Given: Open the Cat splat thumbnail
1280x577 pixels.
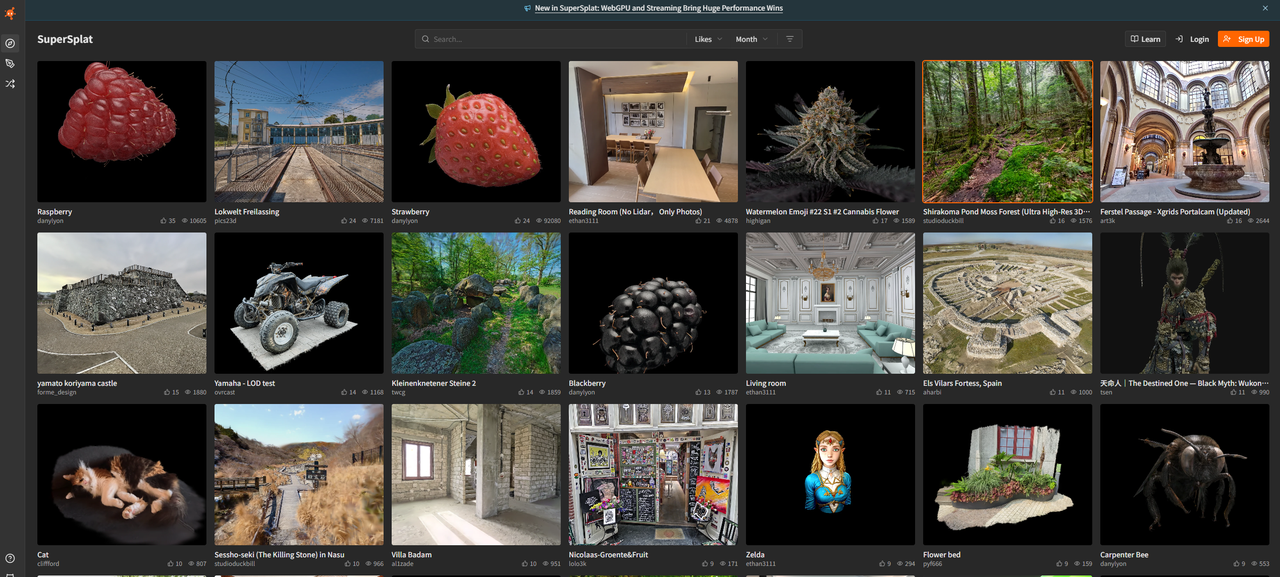Looking at the screenshot, I should point(122,475).
